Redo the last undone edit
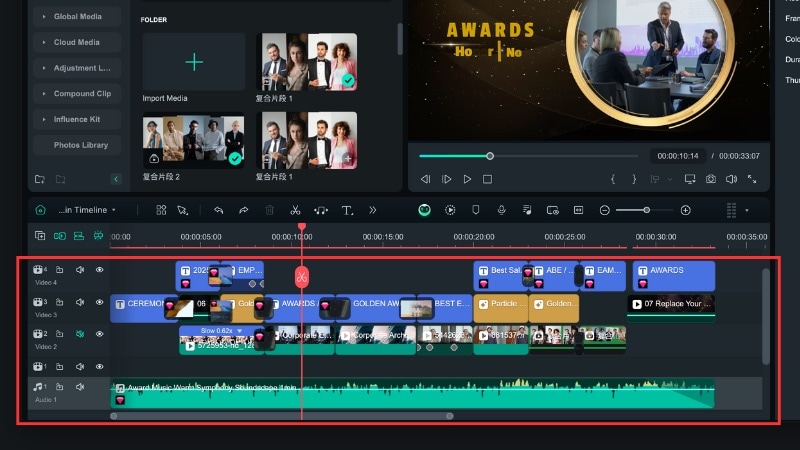Screen dimensions: 800x450 point(243,210)
